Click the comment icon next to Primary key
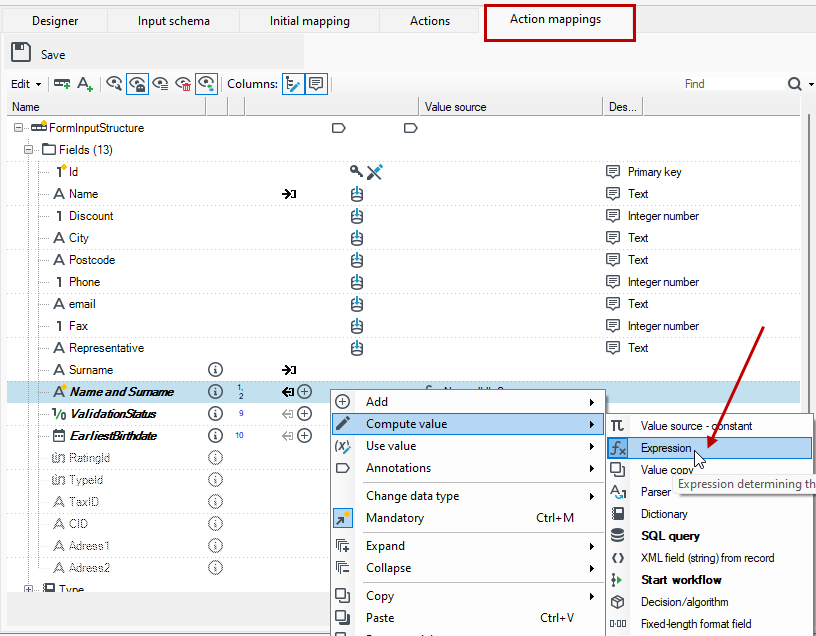Screen dimensions: 816x636 [613, 172]
